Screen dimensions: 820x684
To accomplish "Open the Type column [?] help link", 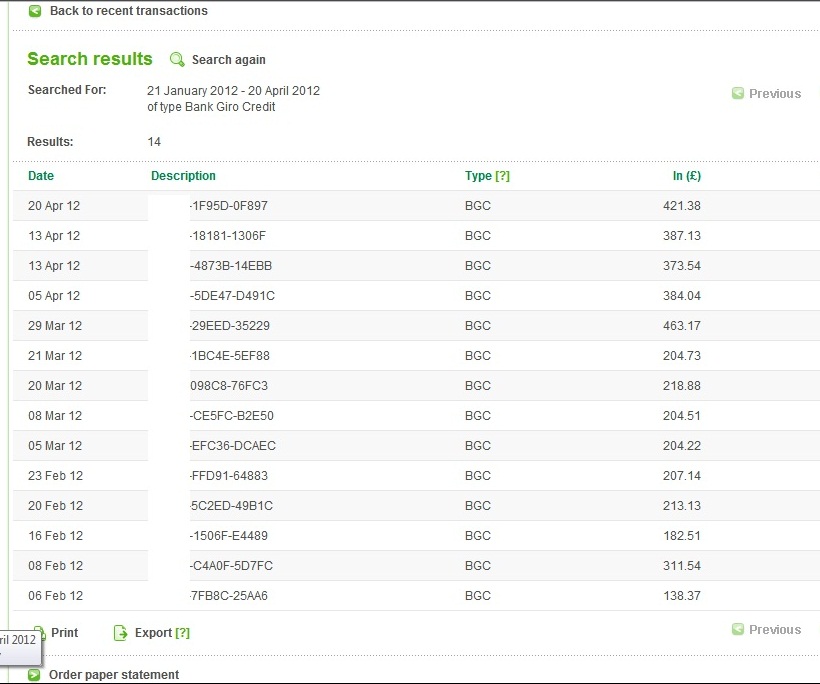I will point(502,176).
